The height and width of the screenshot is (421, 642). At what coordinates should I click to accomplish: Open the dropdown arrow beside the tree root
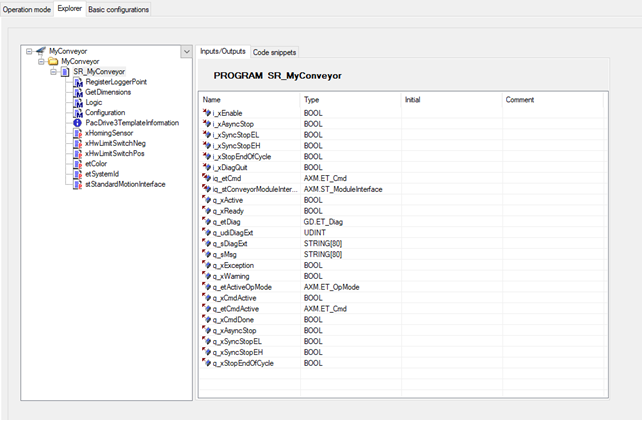pos(186,50)
